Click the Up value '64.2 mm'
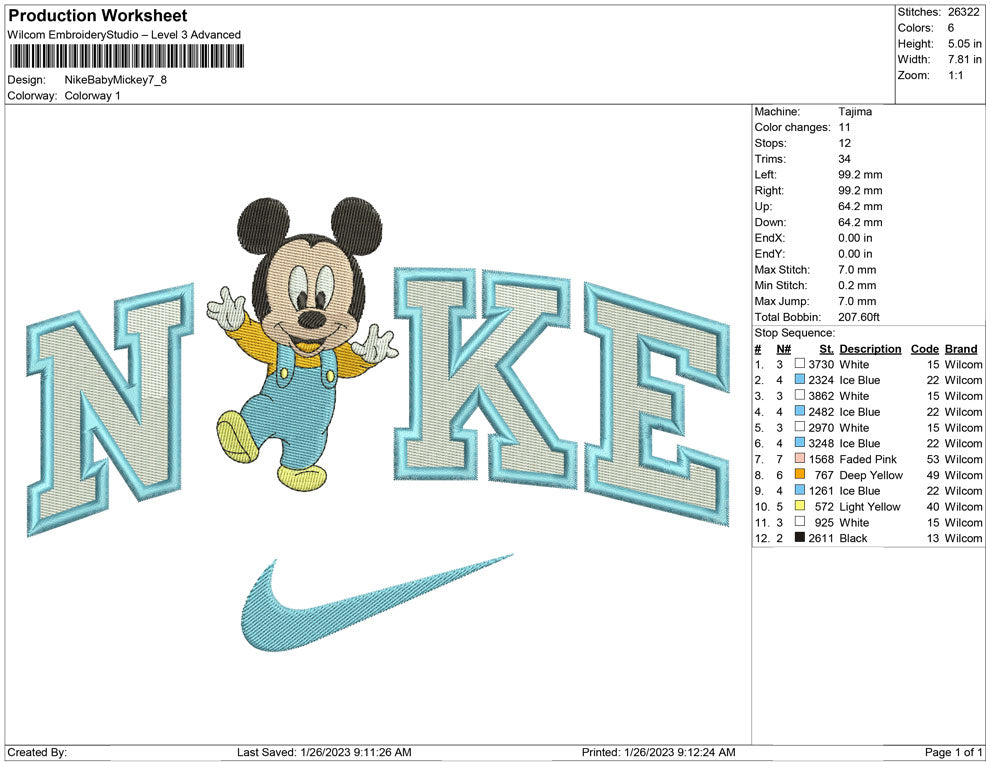Screen dimensions: 990x762 coord(860,206)
